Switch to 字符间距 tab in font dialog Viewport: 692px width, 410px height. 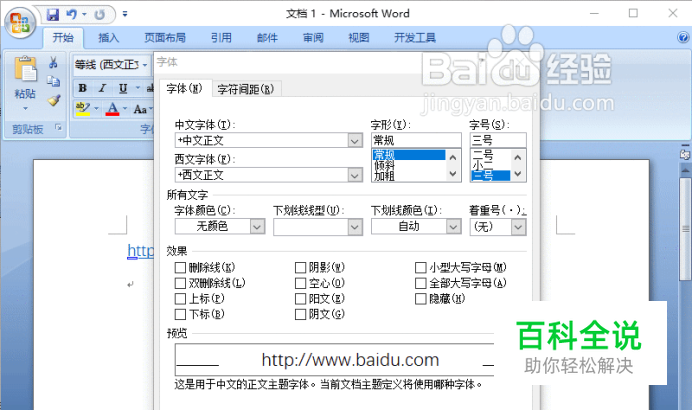coord(246,90)
